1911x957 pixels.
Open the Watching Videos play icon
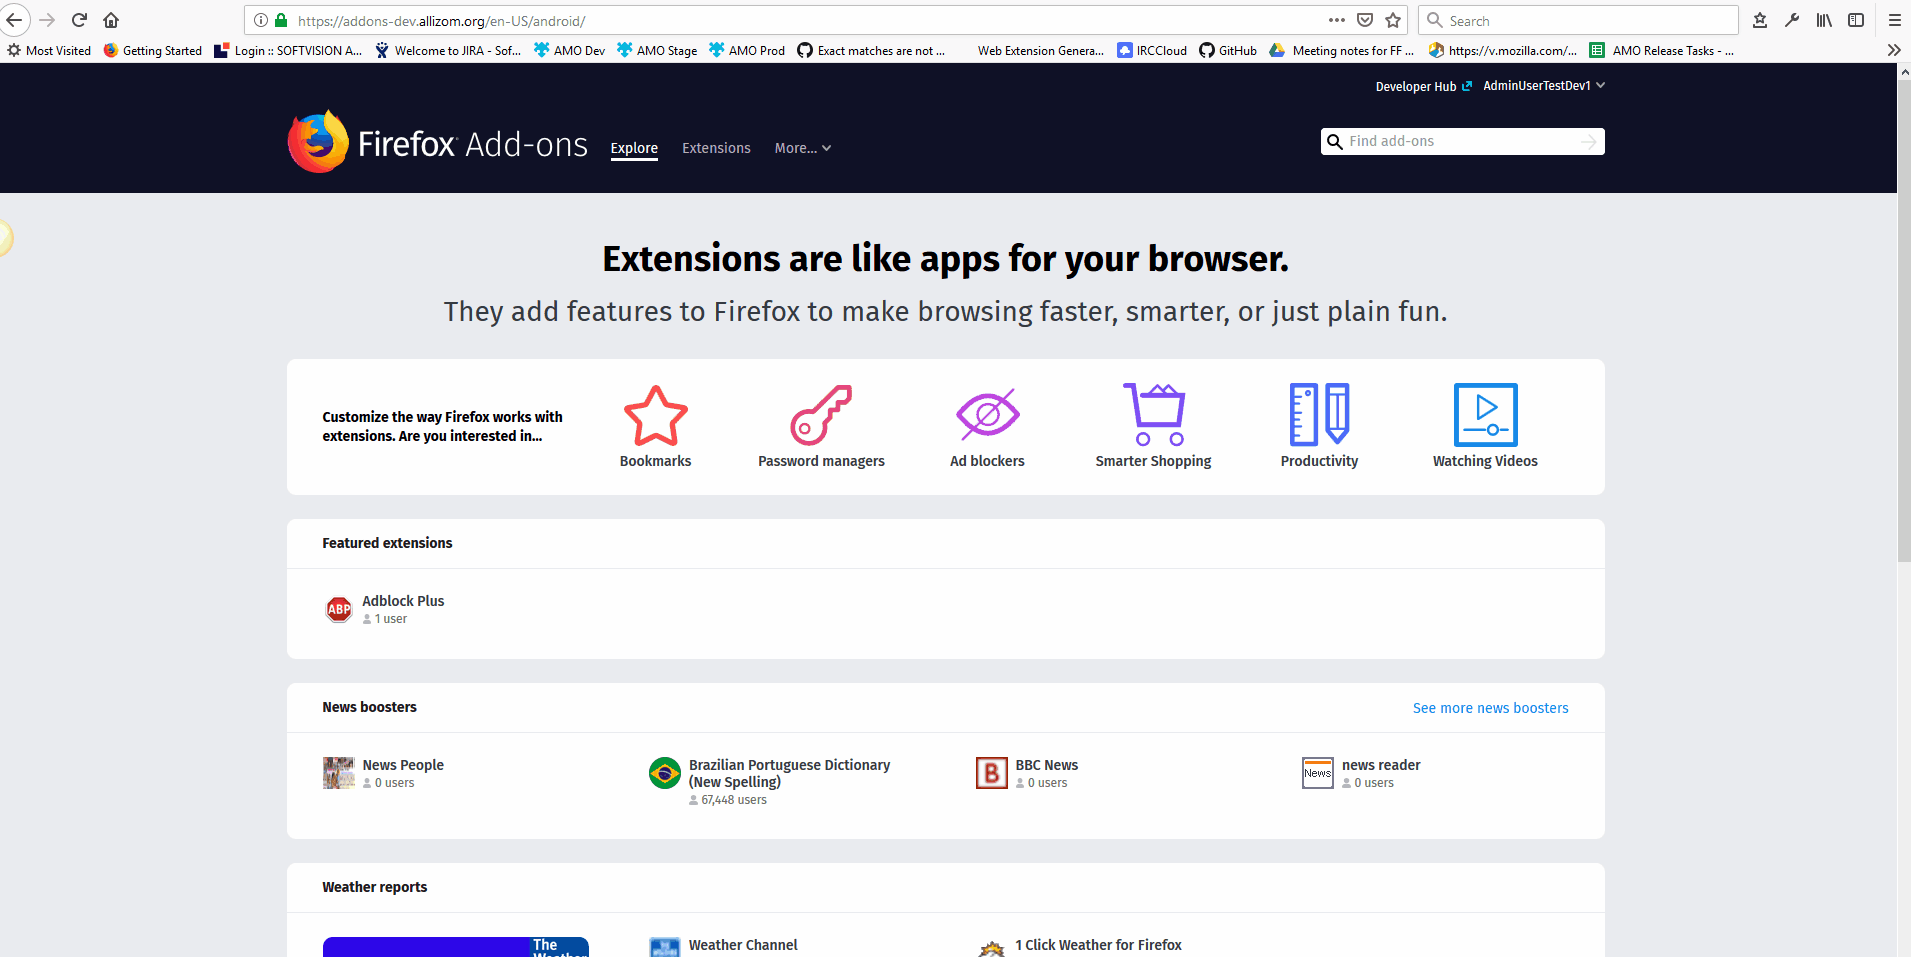(1486, 415)
